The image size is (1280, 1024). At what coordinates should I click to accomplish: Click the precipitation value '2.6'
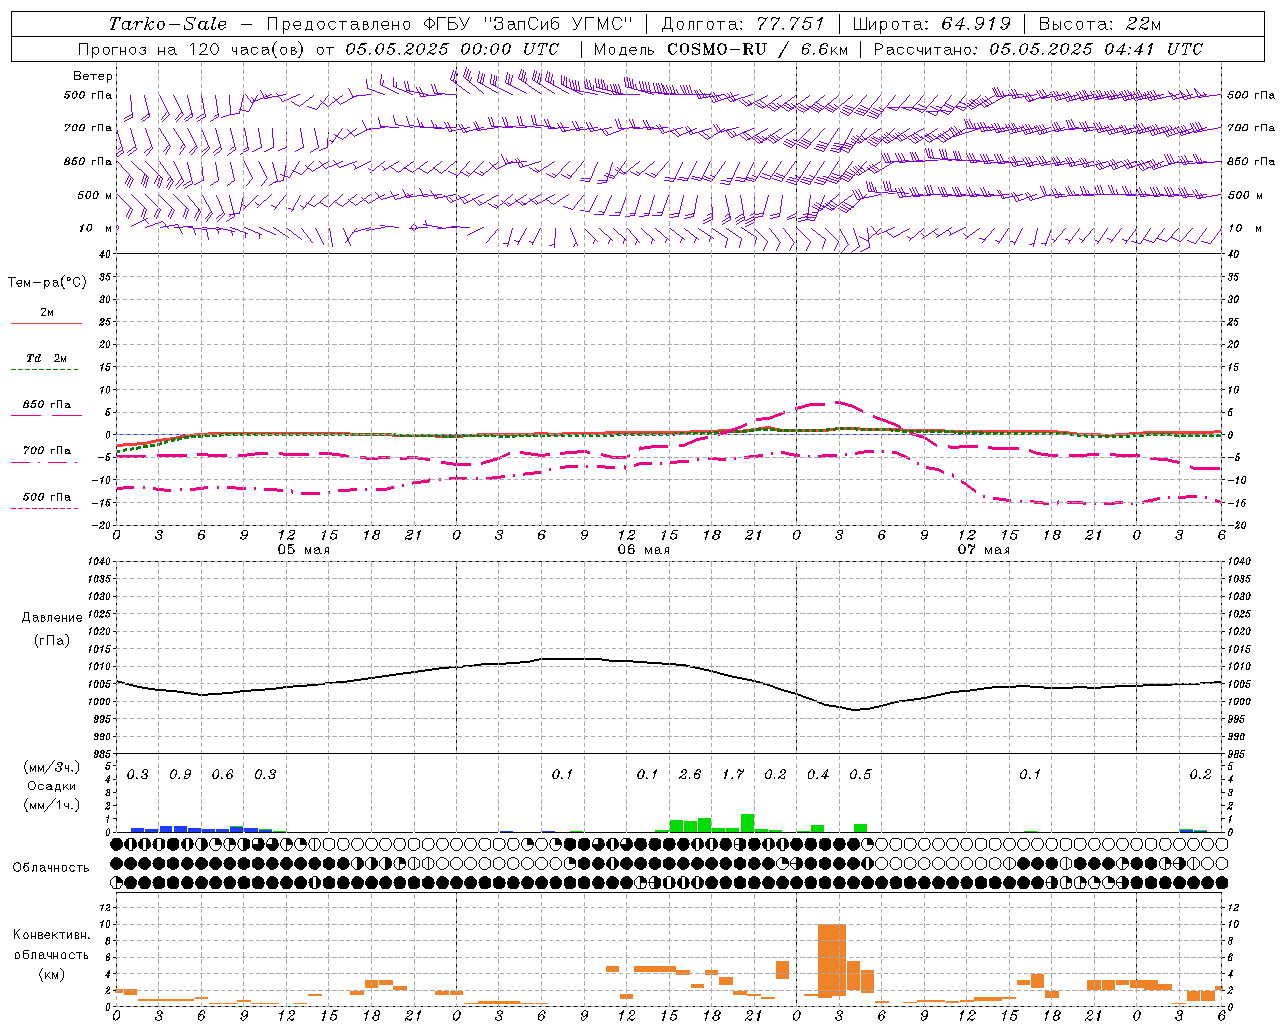[x=690, y=774]
